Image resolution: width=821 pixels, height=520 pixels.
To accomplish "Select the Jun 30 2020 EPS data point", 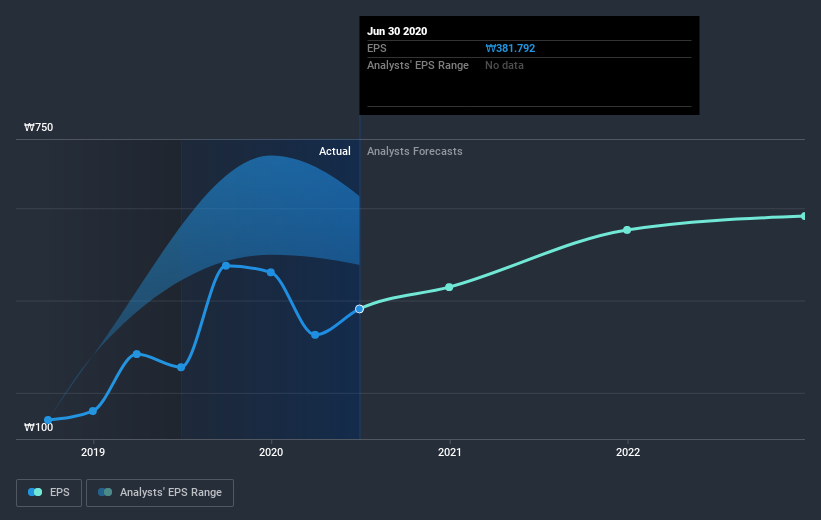I will click(359, 309).
